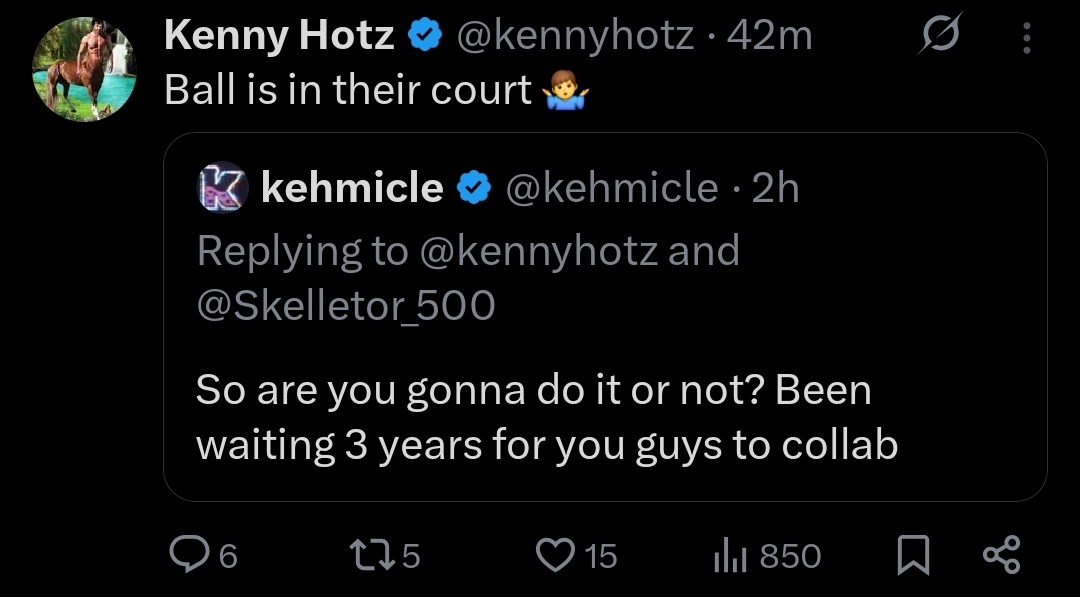Viewport: 1080px width, 597px height.
Task: Click the kehmicle display name
Action: [352, 187]
